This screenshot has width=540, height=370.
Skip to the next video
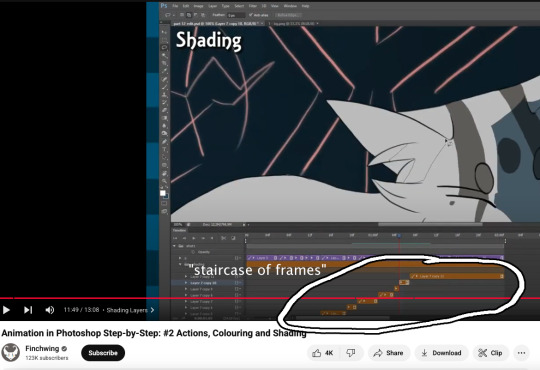tap(28, 310)
